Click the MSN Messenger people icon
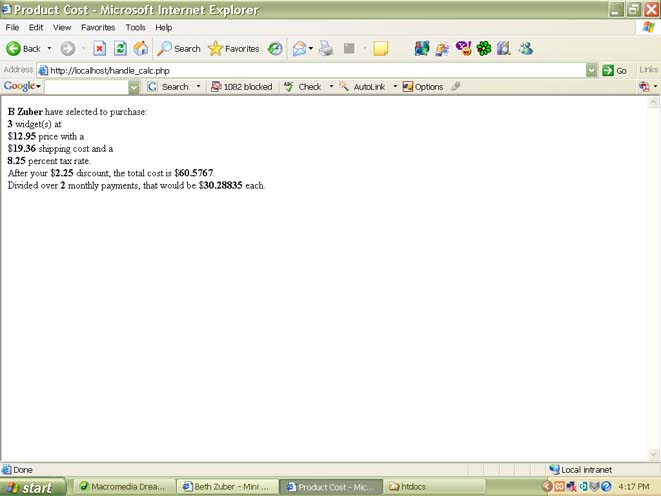Image resolution: width=661 pixels, height=496 pixels. pos(422,49)
